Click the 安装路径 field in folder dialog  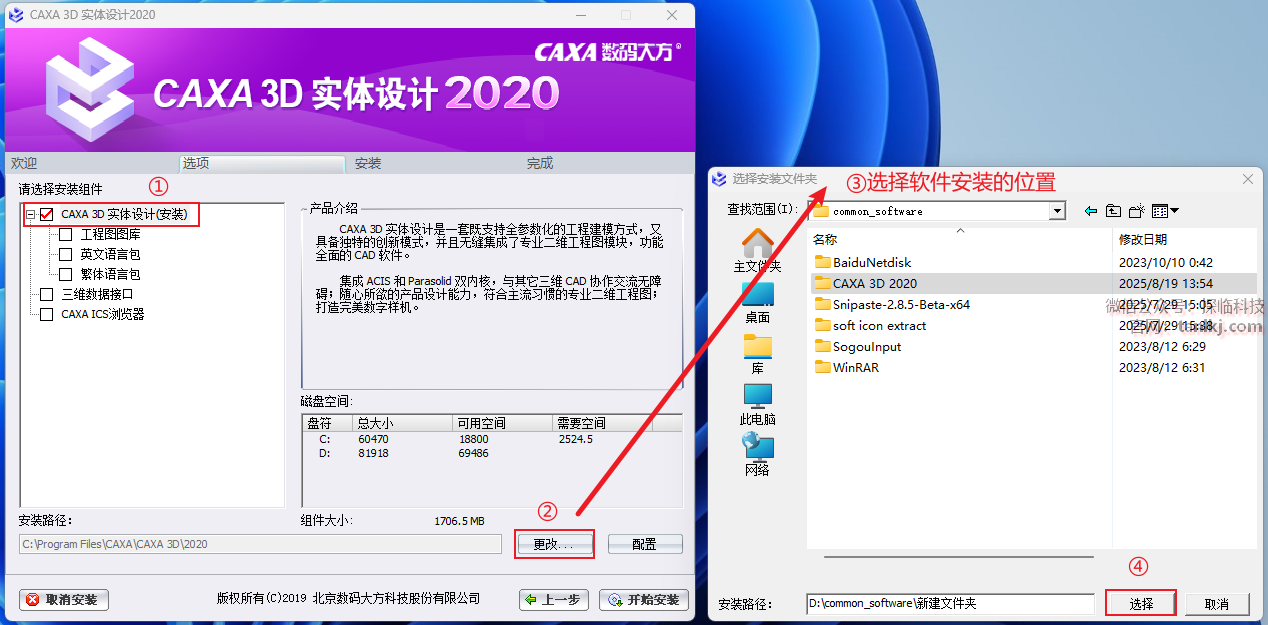pyautogui.click(x=951, y=604)
